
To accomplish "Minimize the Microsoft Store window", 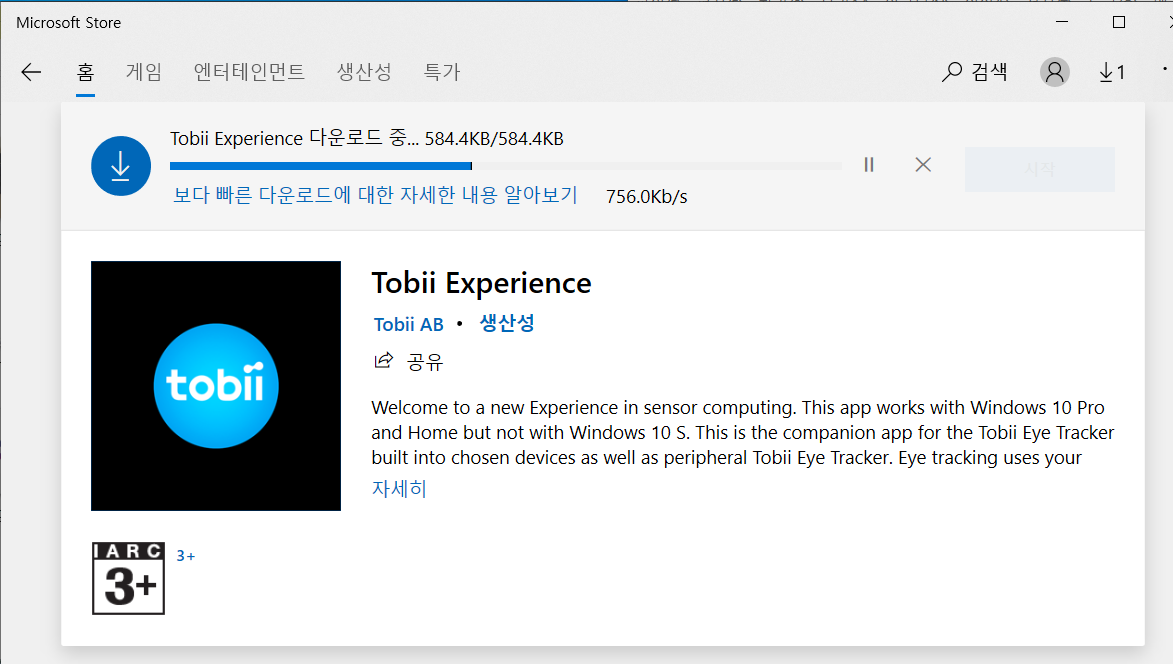I will 1062,22.
